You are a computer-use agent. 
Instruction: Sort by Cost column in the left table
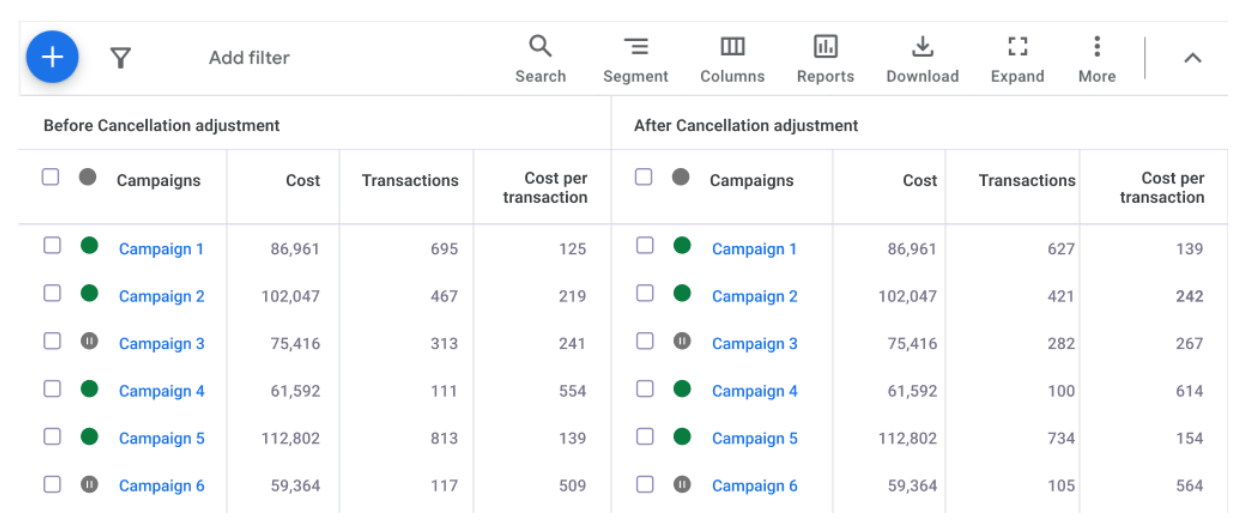point(302,181)
